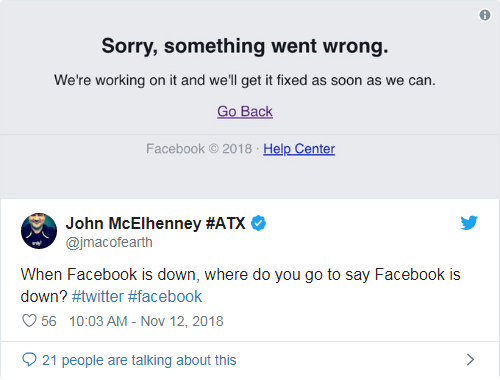Click the info icon in the corner

485,15
